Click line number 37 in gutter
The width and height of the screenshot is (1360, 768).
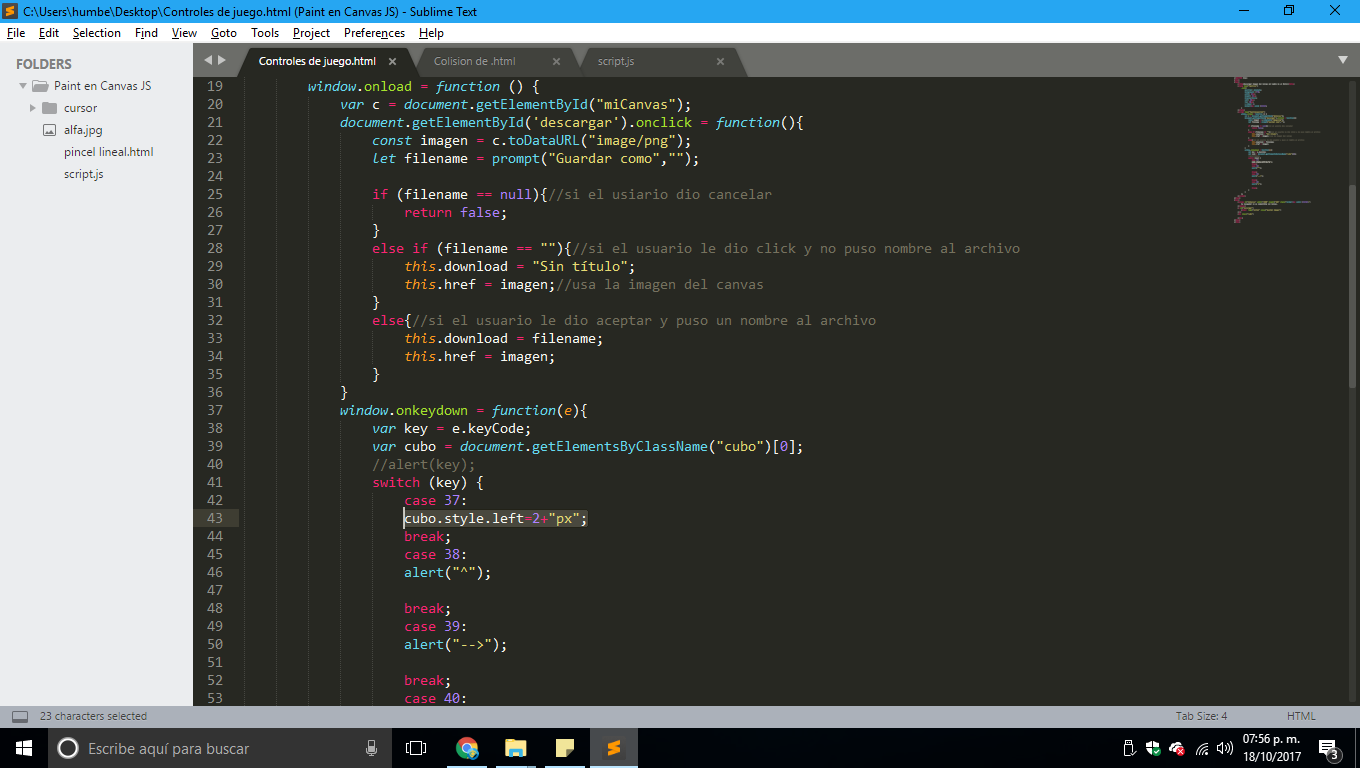point(215,410)
